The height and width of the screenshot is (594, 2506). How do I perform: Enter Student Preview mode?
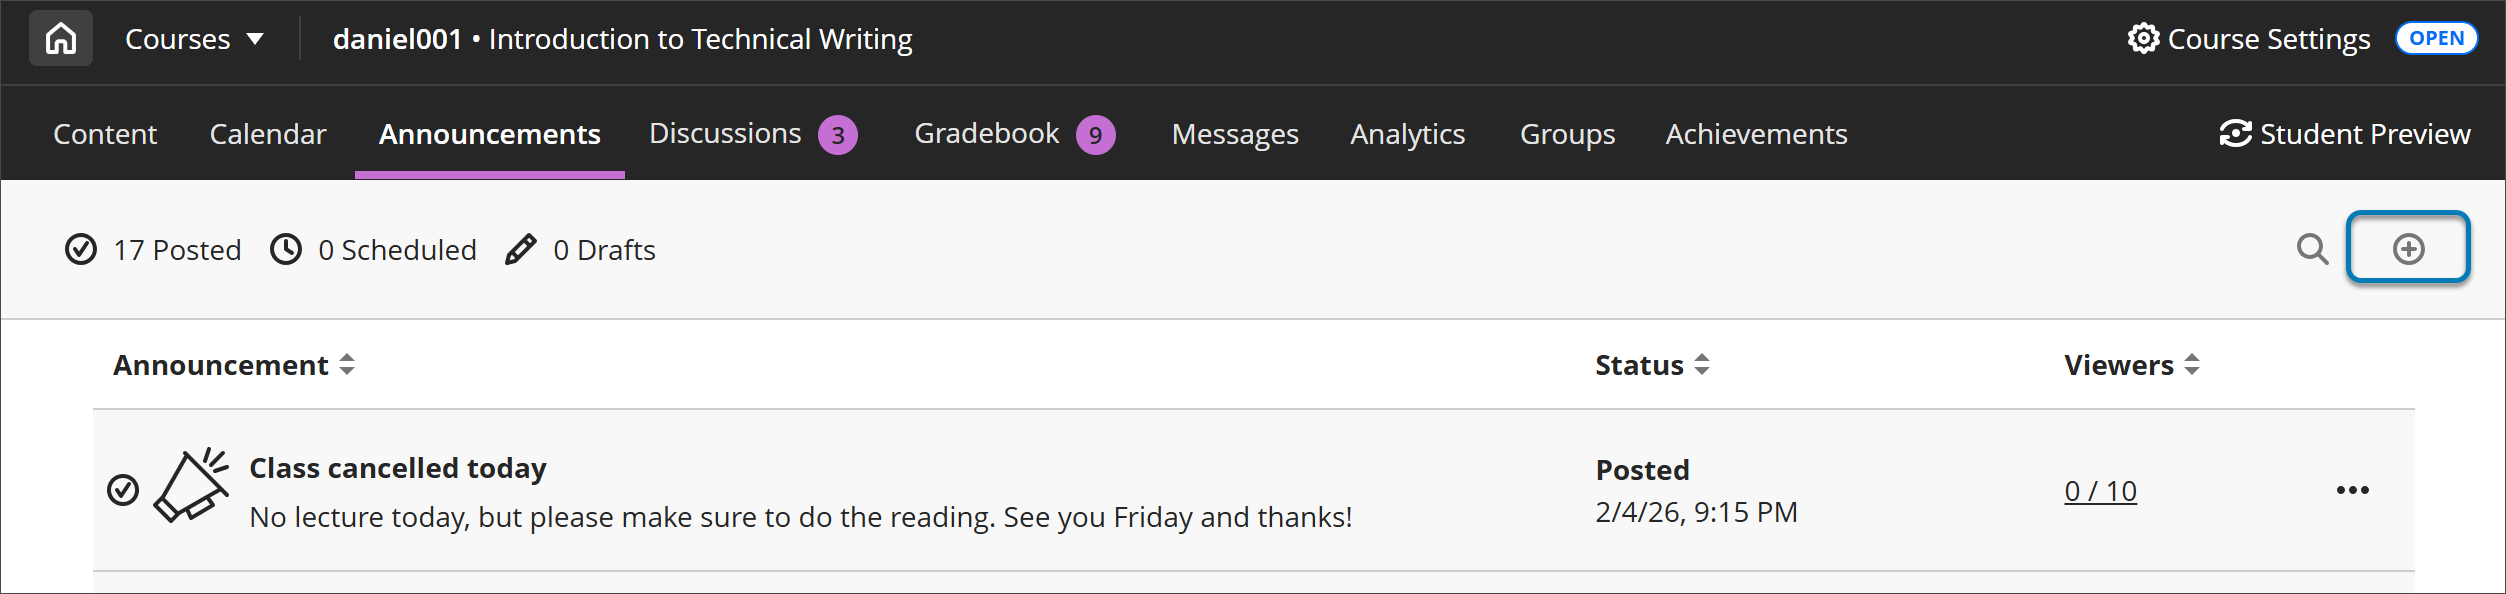(2345, 133)
